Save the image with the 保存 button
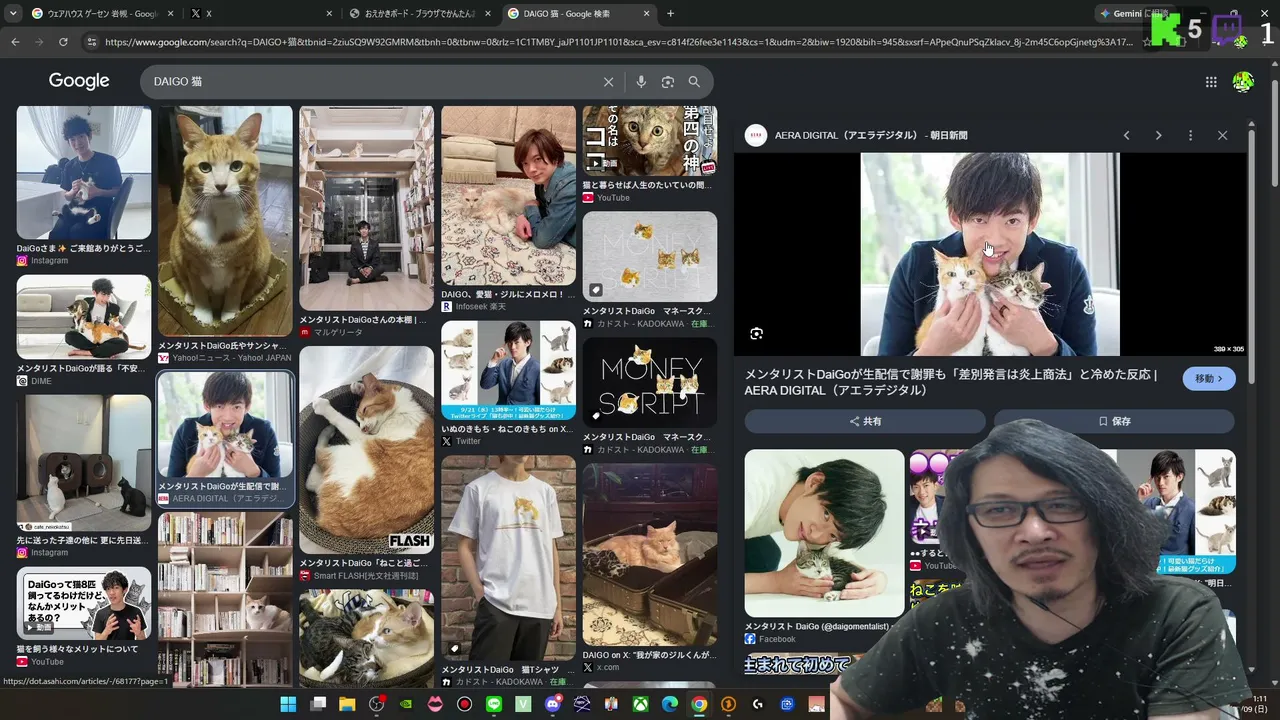This screenshot has width=1280, height=720. point(1114,421)
